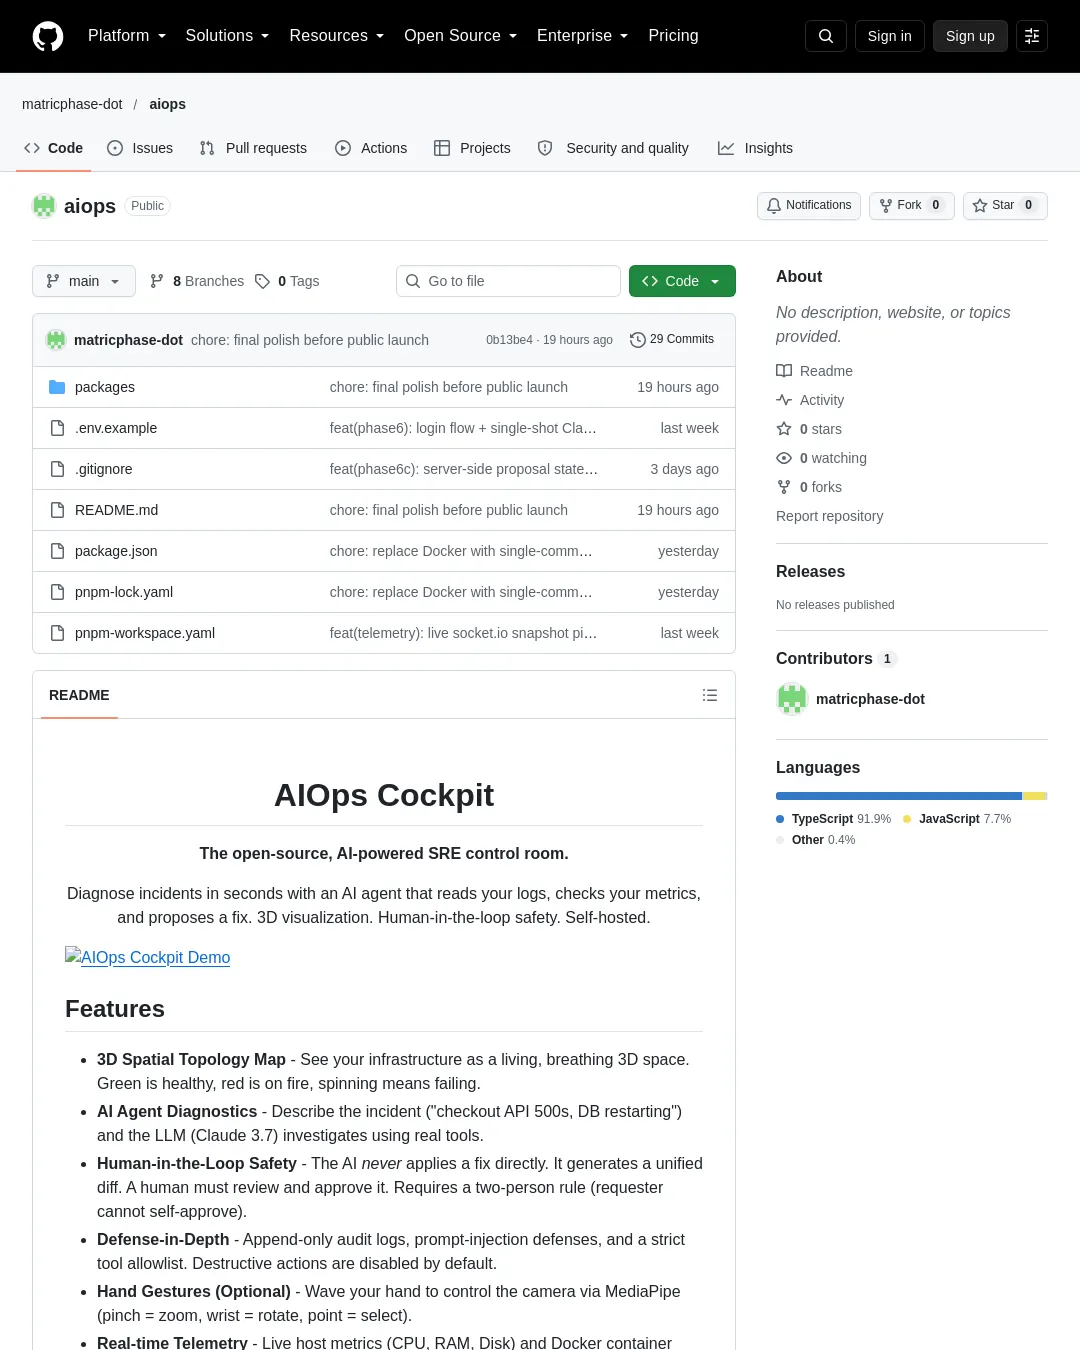
Task: Open the Insights tab
Action: point(755,148)
